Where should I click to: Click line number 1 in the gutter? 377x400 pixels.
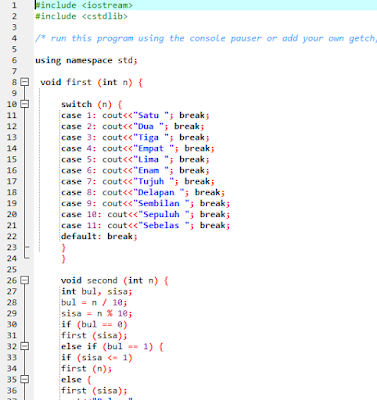pyautogui.click(x=14, y=5)
